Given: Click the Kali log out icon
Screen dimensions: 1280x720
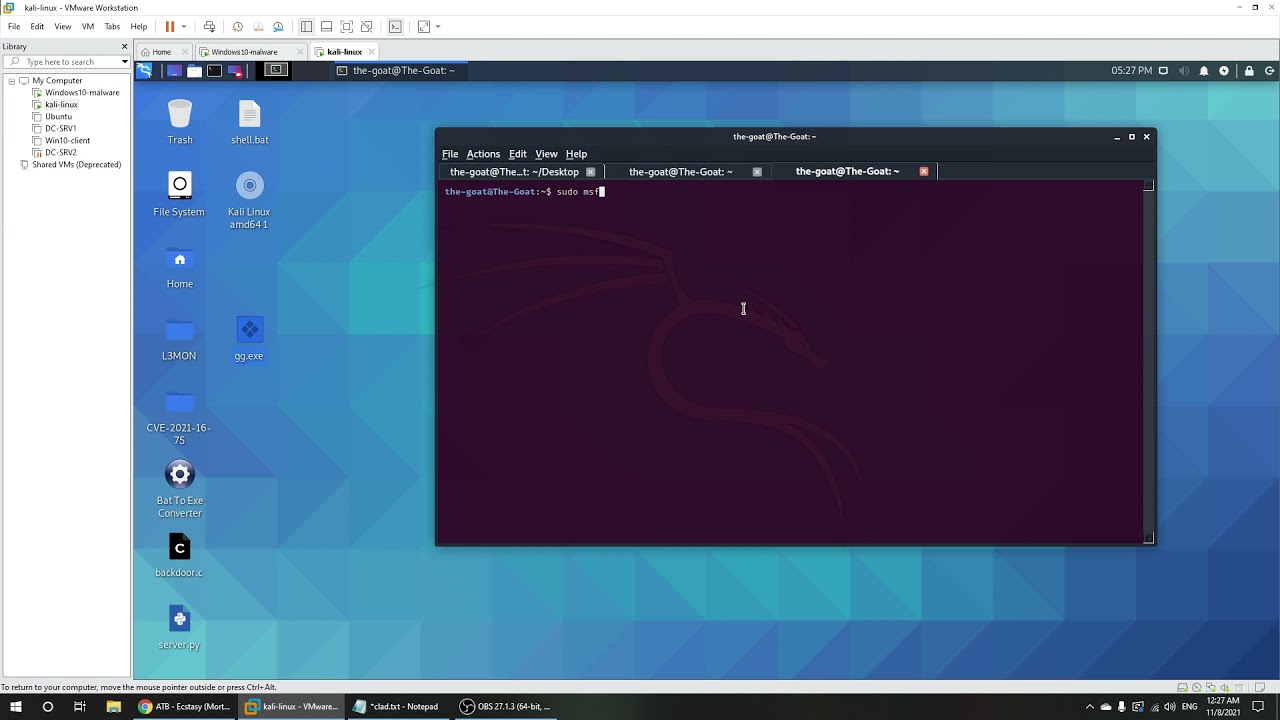Looking at the screenshot, I should click(x=1271, y=71).
